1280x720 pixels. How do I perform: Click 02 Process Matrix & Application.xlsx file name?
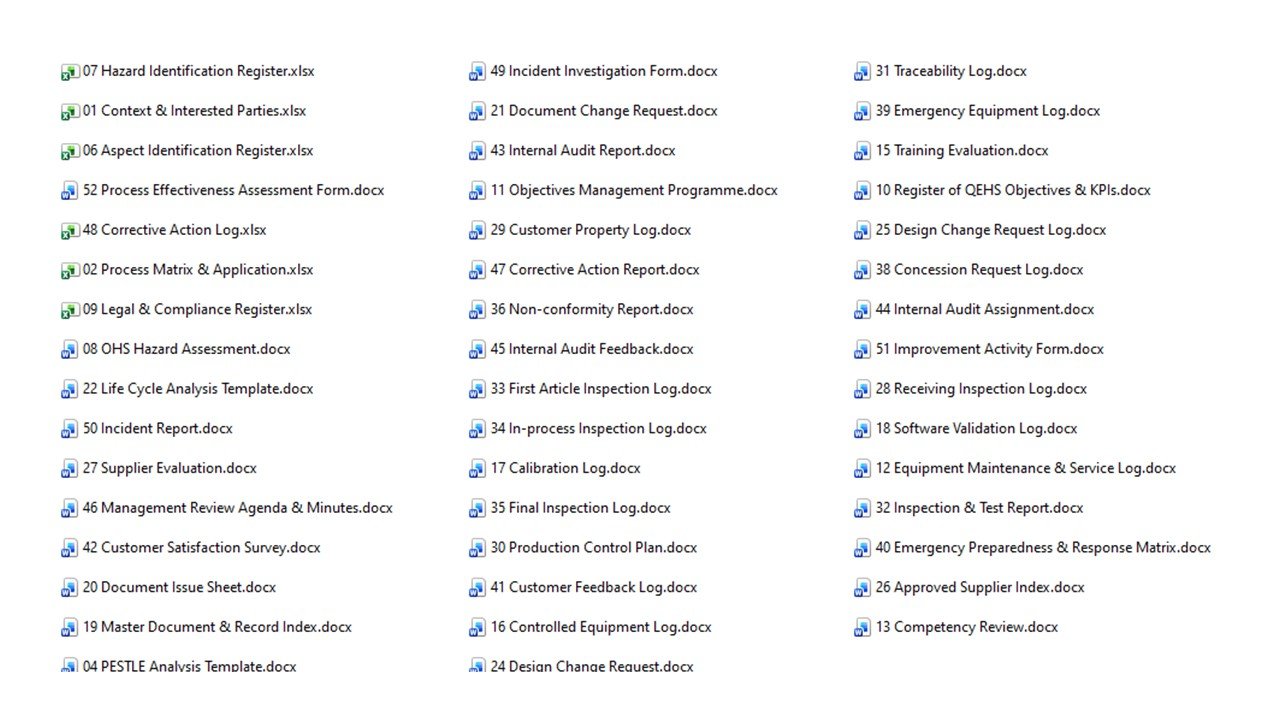click(x=198, y=270)
